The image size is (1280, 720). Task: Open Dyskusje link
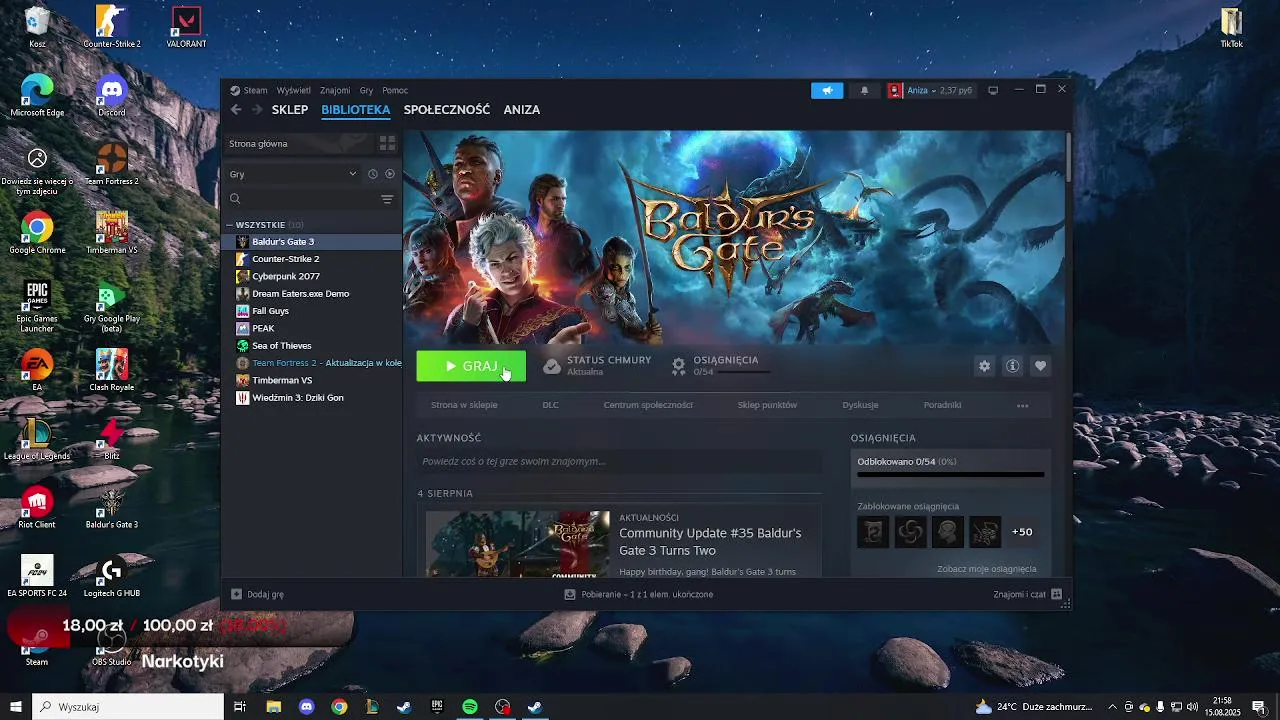pos(860,405)
